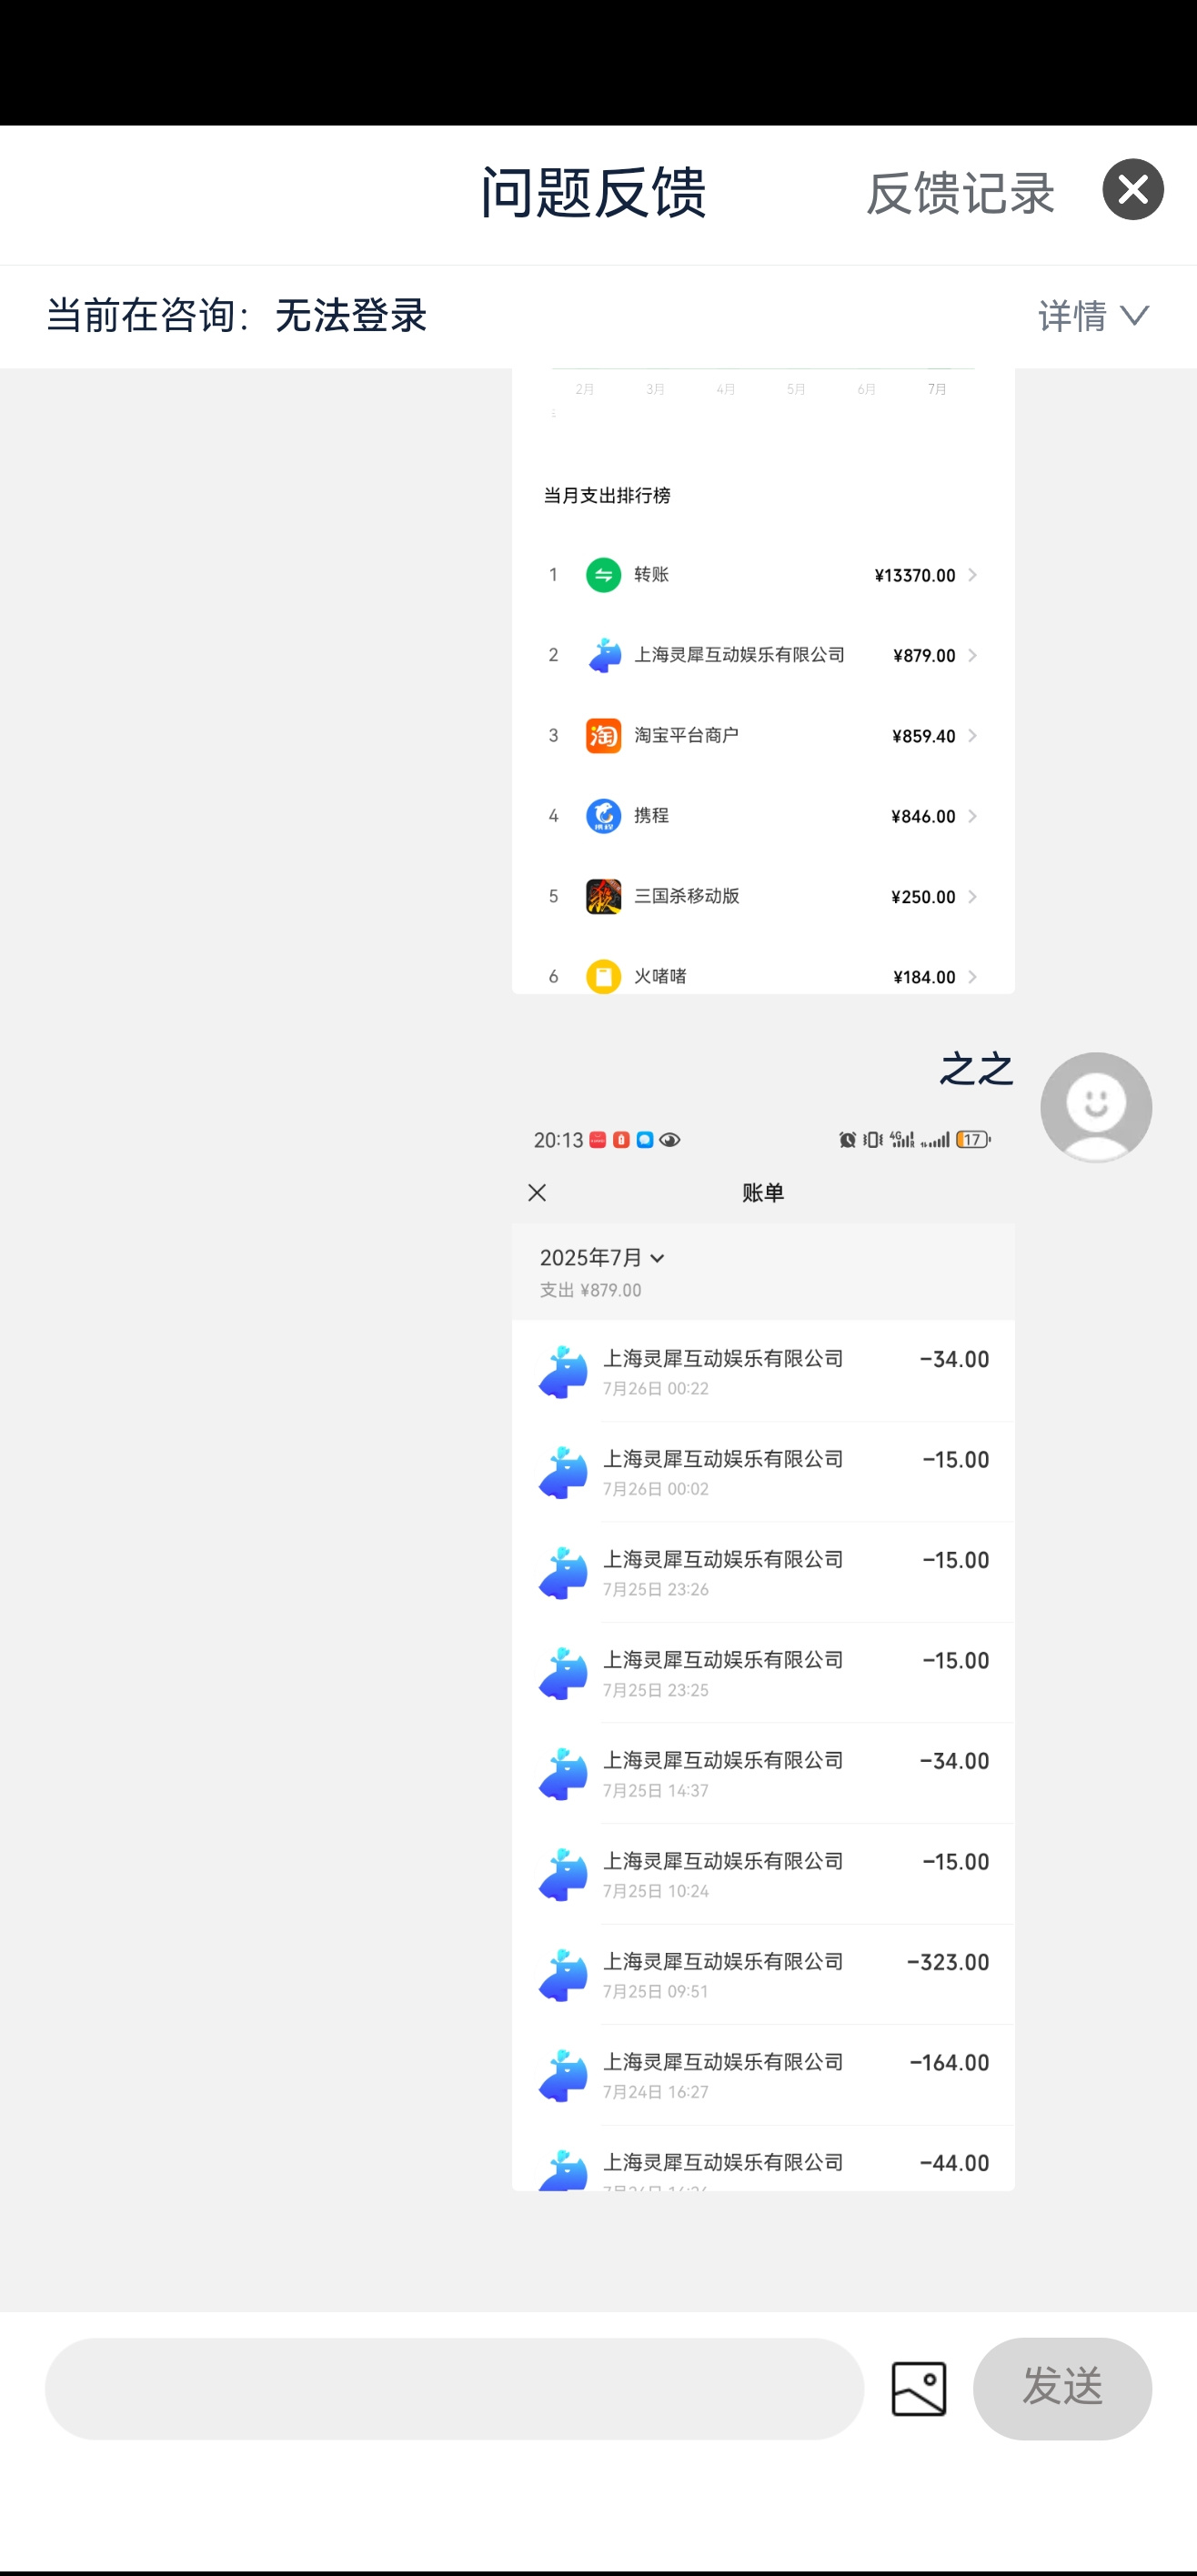Select transaction 7月25日 23:26
Viewport: 1197px width, 2576px height.
[x=763, y=1572]
